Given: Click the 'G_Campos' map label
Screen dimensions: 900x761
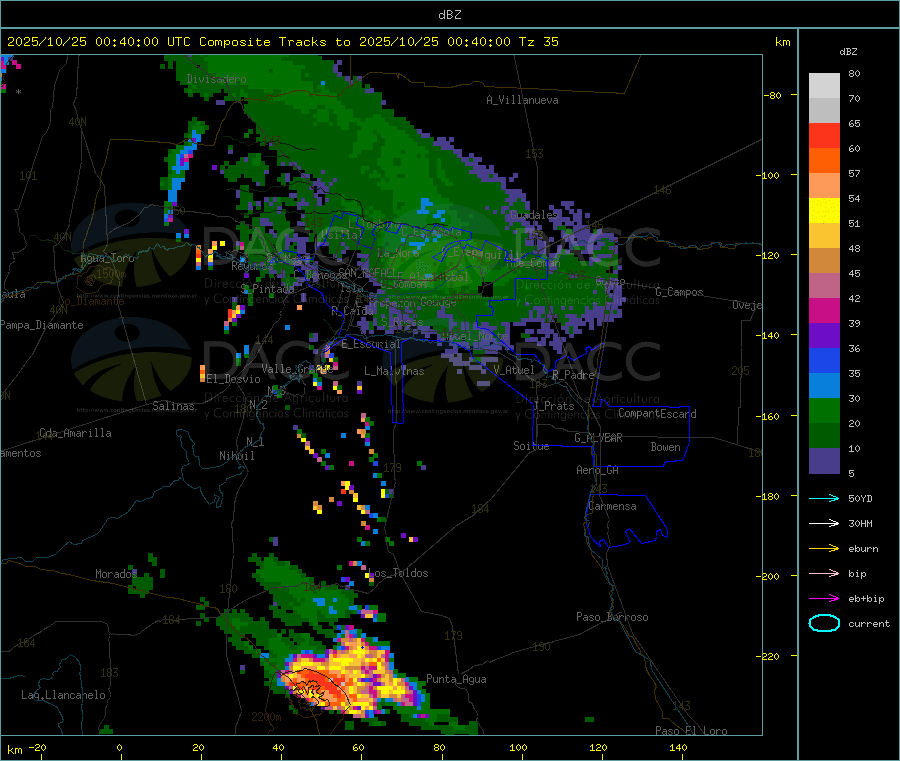Looking at the screenshot, I should click(x=679, y=292).
